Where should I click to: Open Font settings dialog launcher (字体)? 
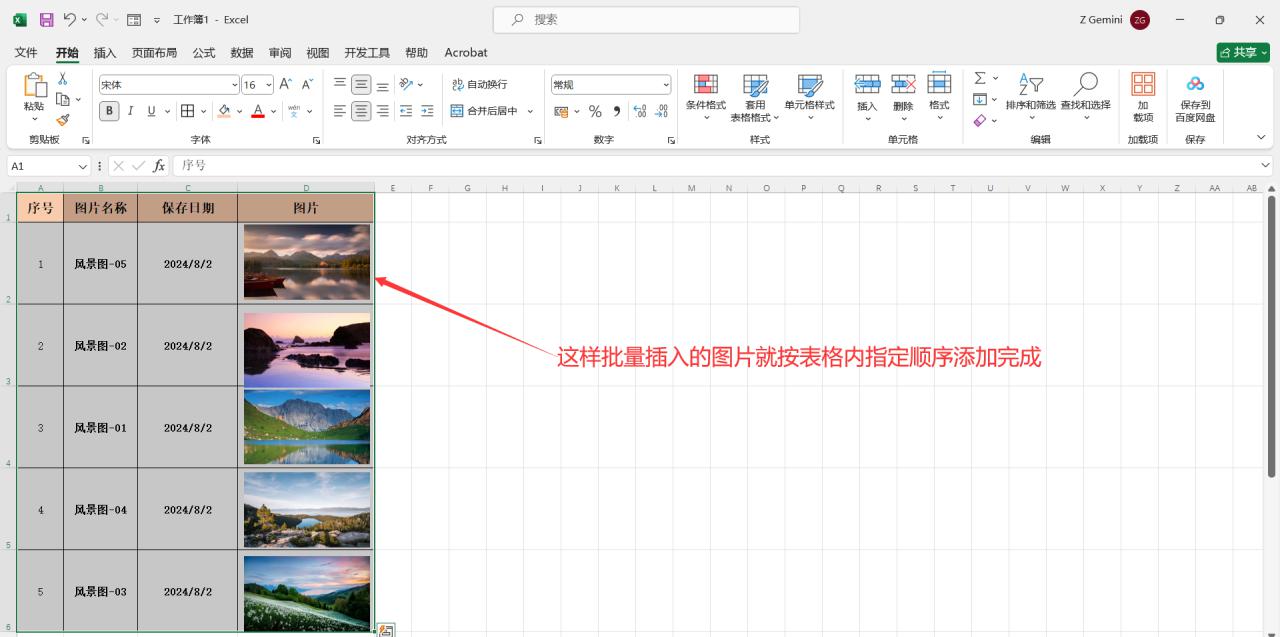coord(316,140)
